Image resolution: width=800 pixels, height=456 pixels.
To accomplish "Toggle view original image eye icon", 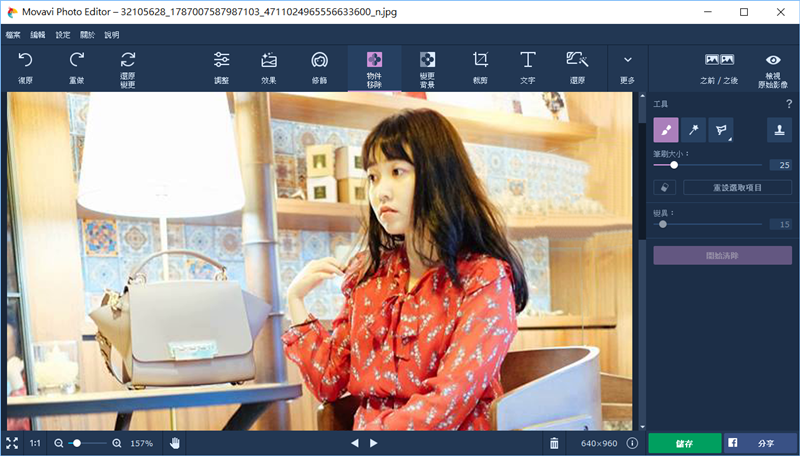I will click(x=773, y=66).
